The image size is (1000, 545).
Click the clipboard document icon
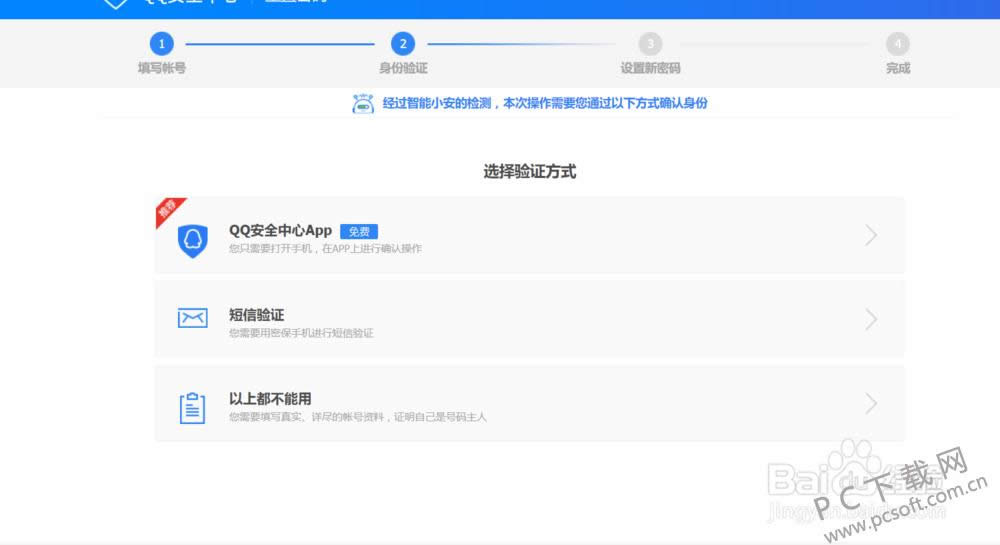coord(192,408)
